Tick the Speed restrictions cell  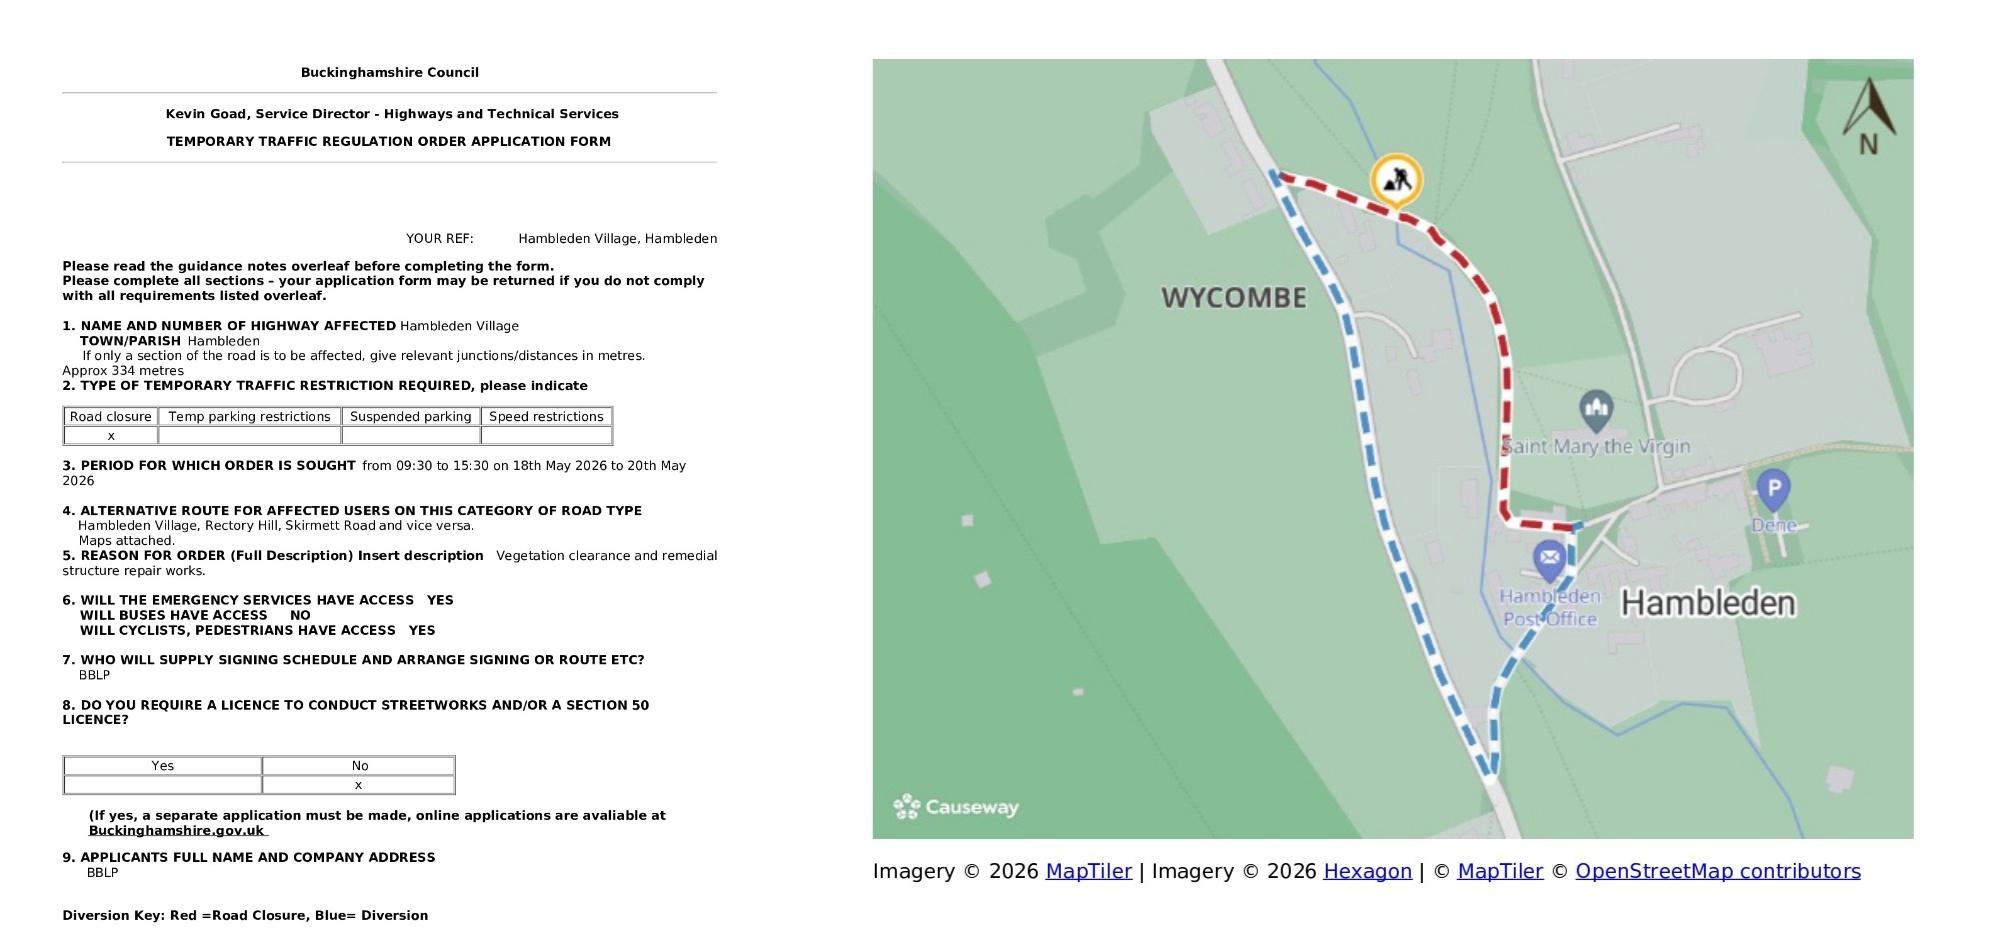[x=546, y=436]
